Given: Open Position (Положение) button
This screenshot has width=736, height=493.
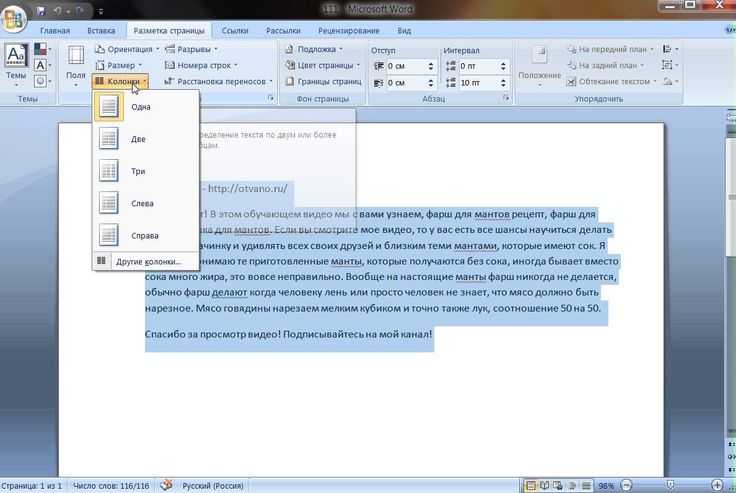Looking at the screenshot, I should click(x=539, y=65).
